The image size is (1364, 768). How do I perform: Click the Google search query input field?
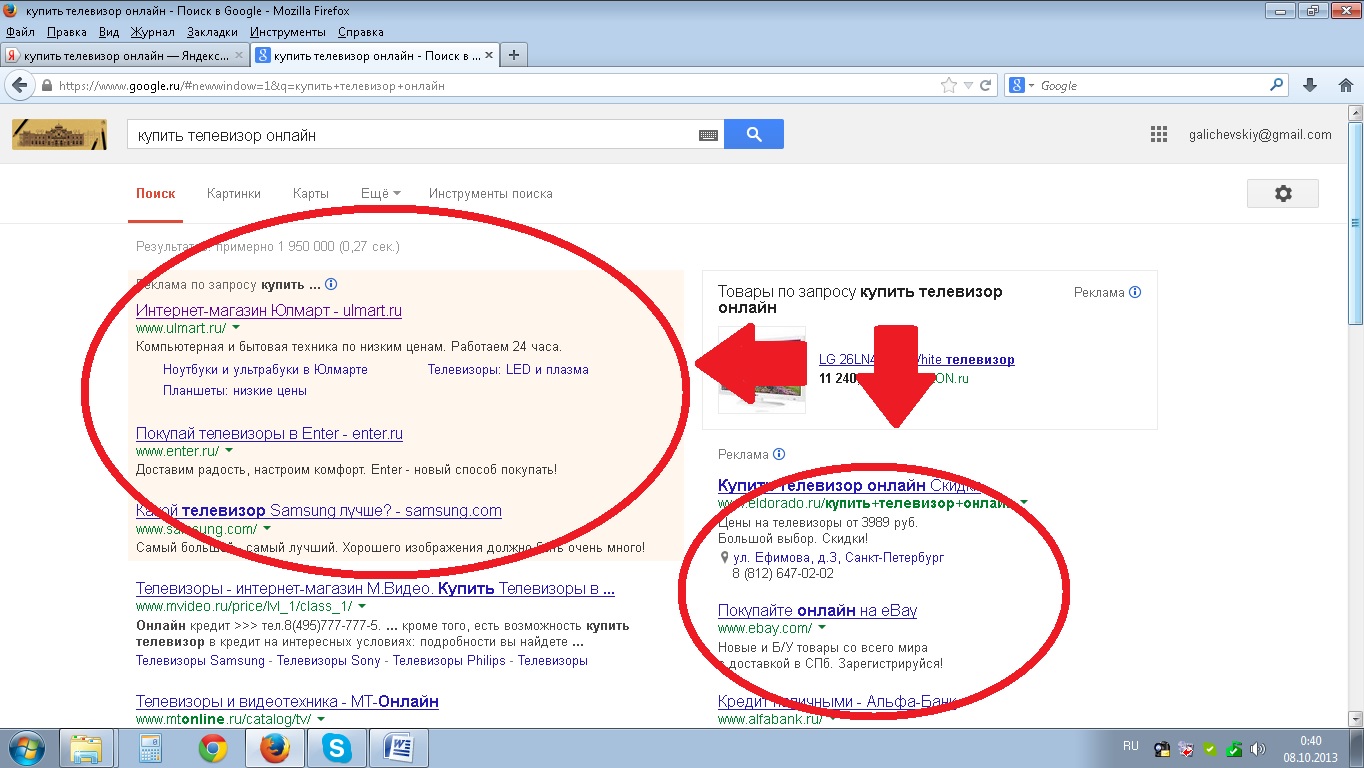click(410, 135)
